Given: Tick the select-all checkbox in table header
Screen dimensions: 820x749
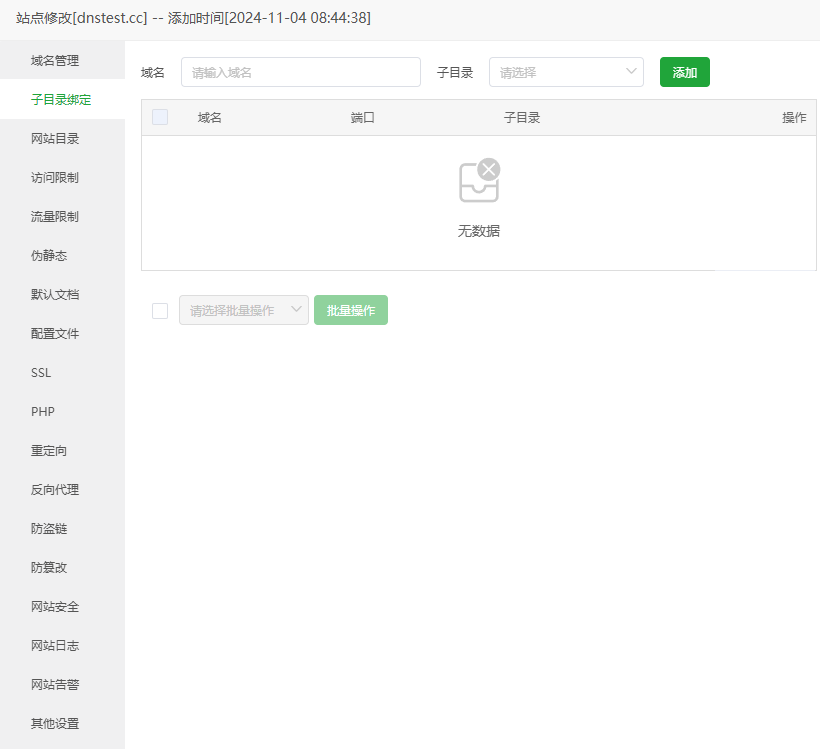Looking at the screenshot, I should [160, 117].
